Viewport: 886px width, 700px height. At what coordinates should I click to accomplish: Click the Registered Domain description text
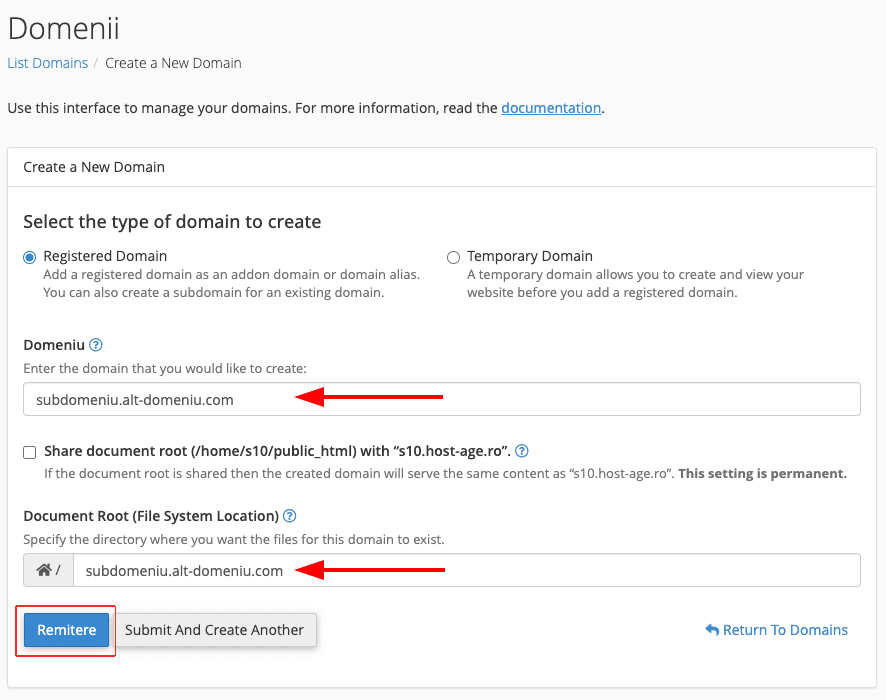(x=231, y=284)
